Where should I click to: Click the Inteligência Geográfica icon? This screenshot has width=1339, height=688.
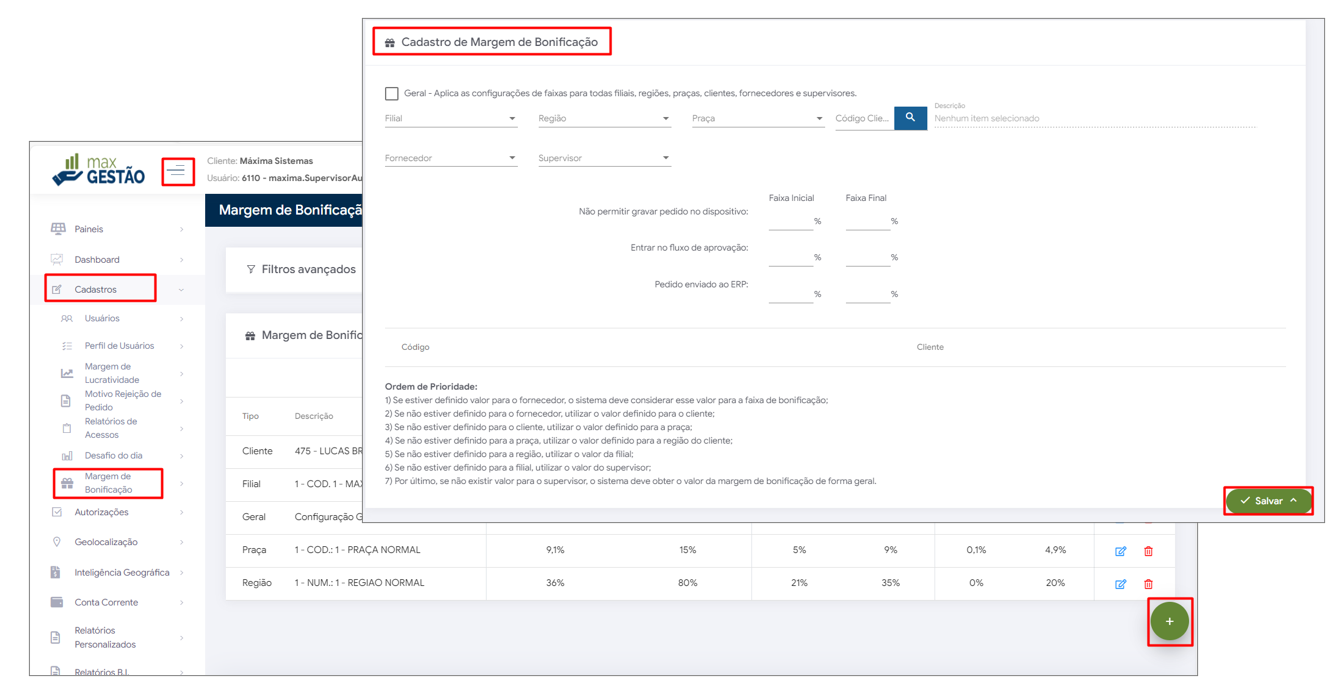(x=55, y=572)
